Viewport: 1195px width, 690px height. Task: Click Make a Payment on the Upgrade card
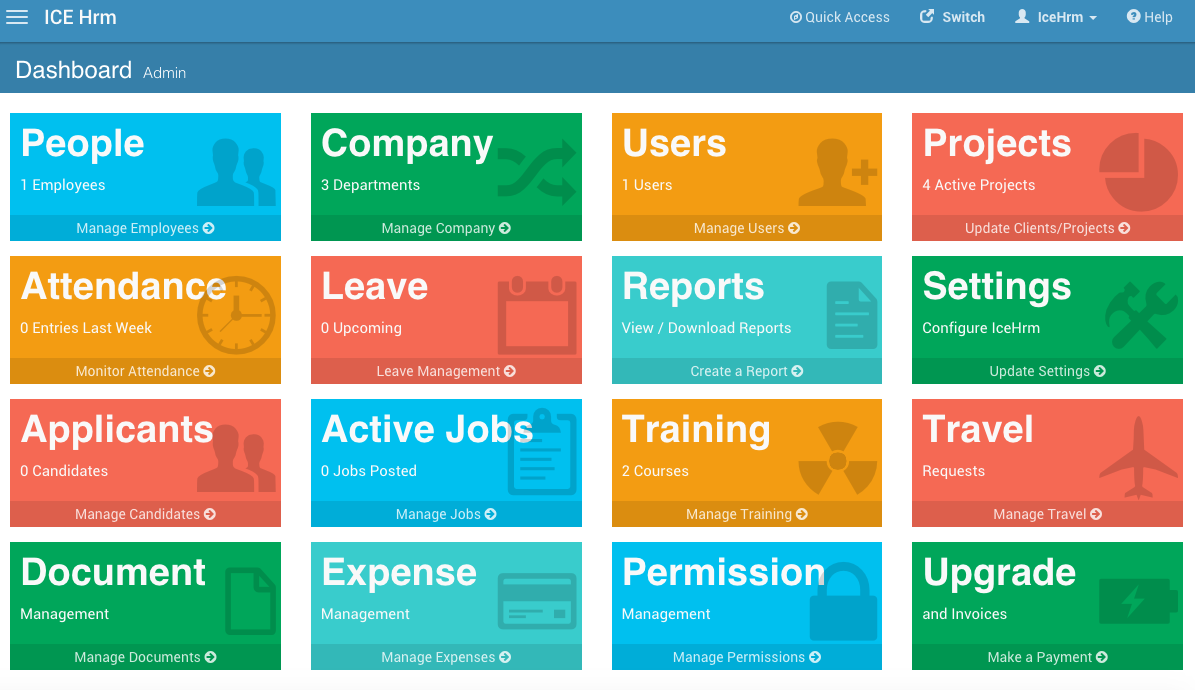point(1047,657)
